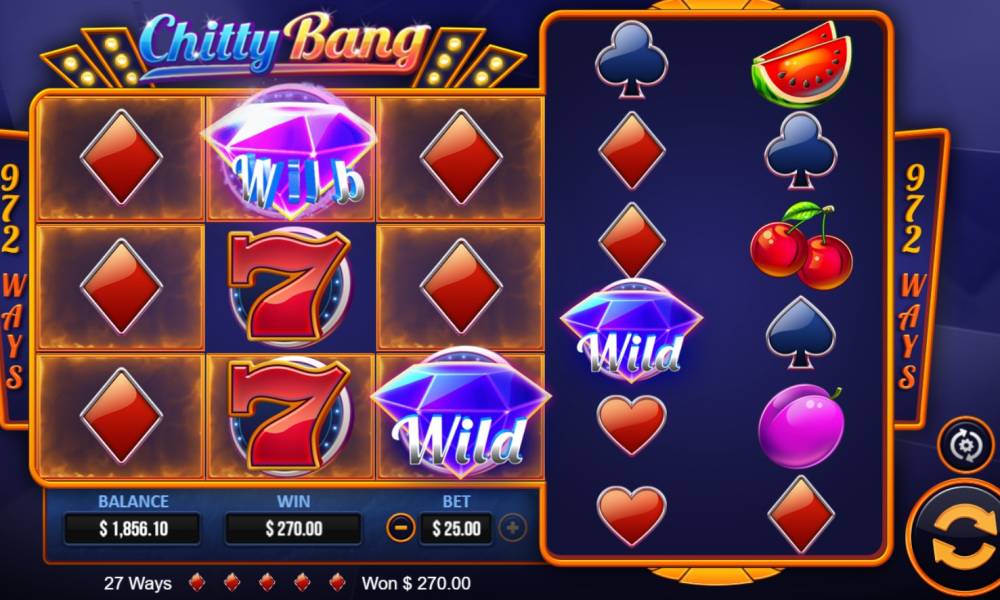
Task: Increase the bet with the plus button
Action: (x=513, y=528)
